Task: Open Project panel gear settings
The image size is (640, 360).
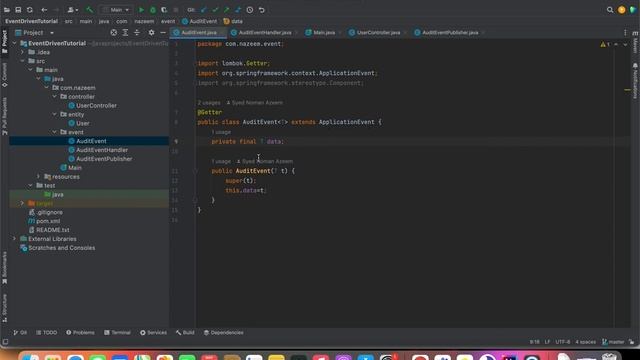Action: tap(151, 33)
